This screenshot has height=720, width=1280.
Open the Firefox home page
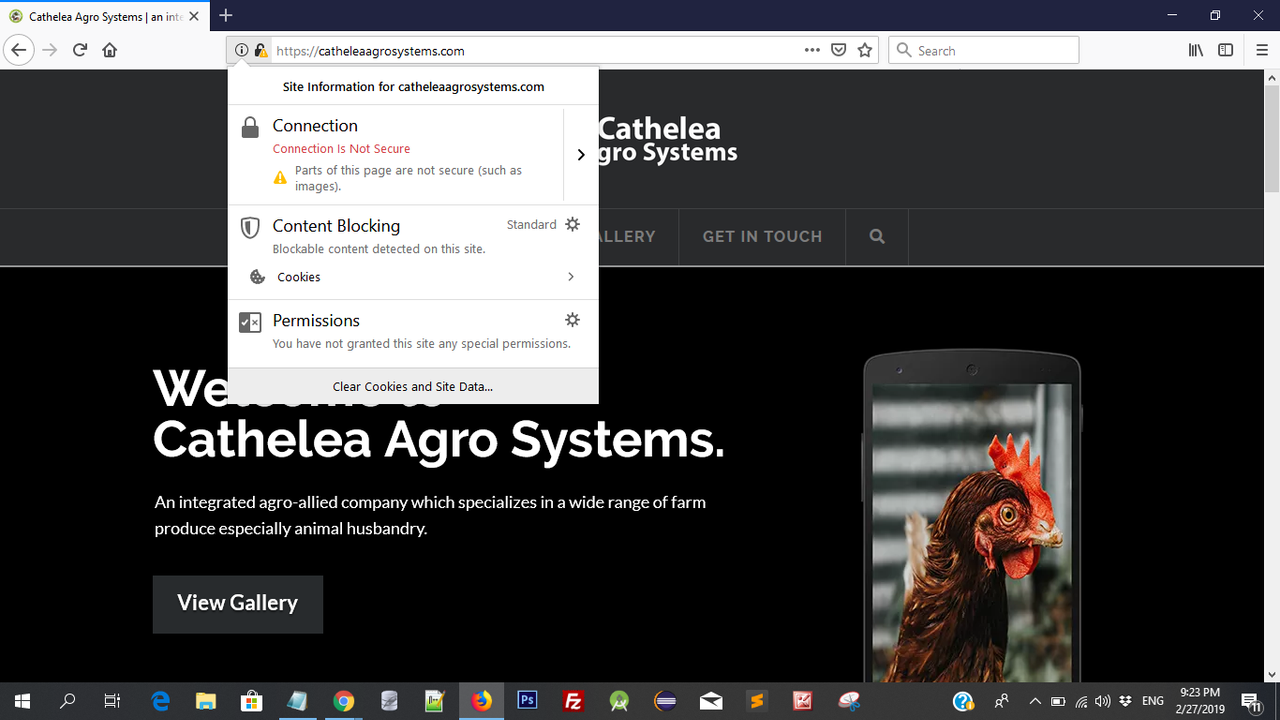coord(110,50)
